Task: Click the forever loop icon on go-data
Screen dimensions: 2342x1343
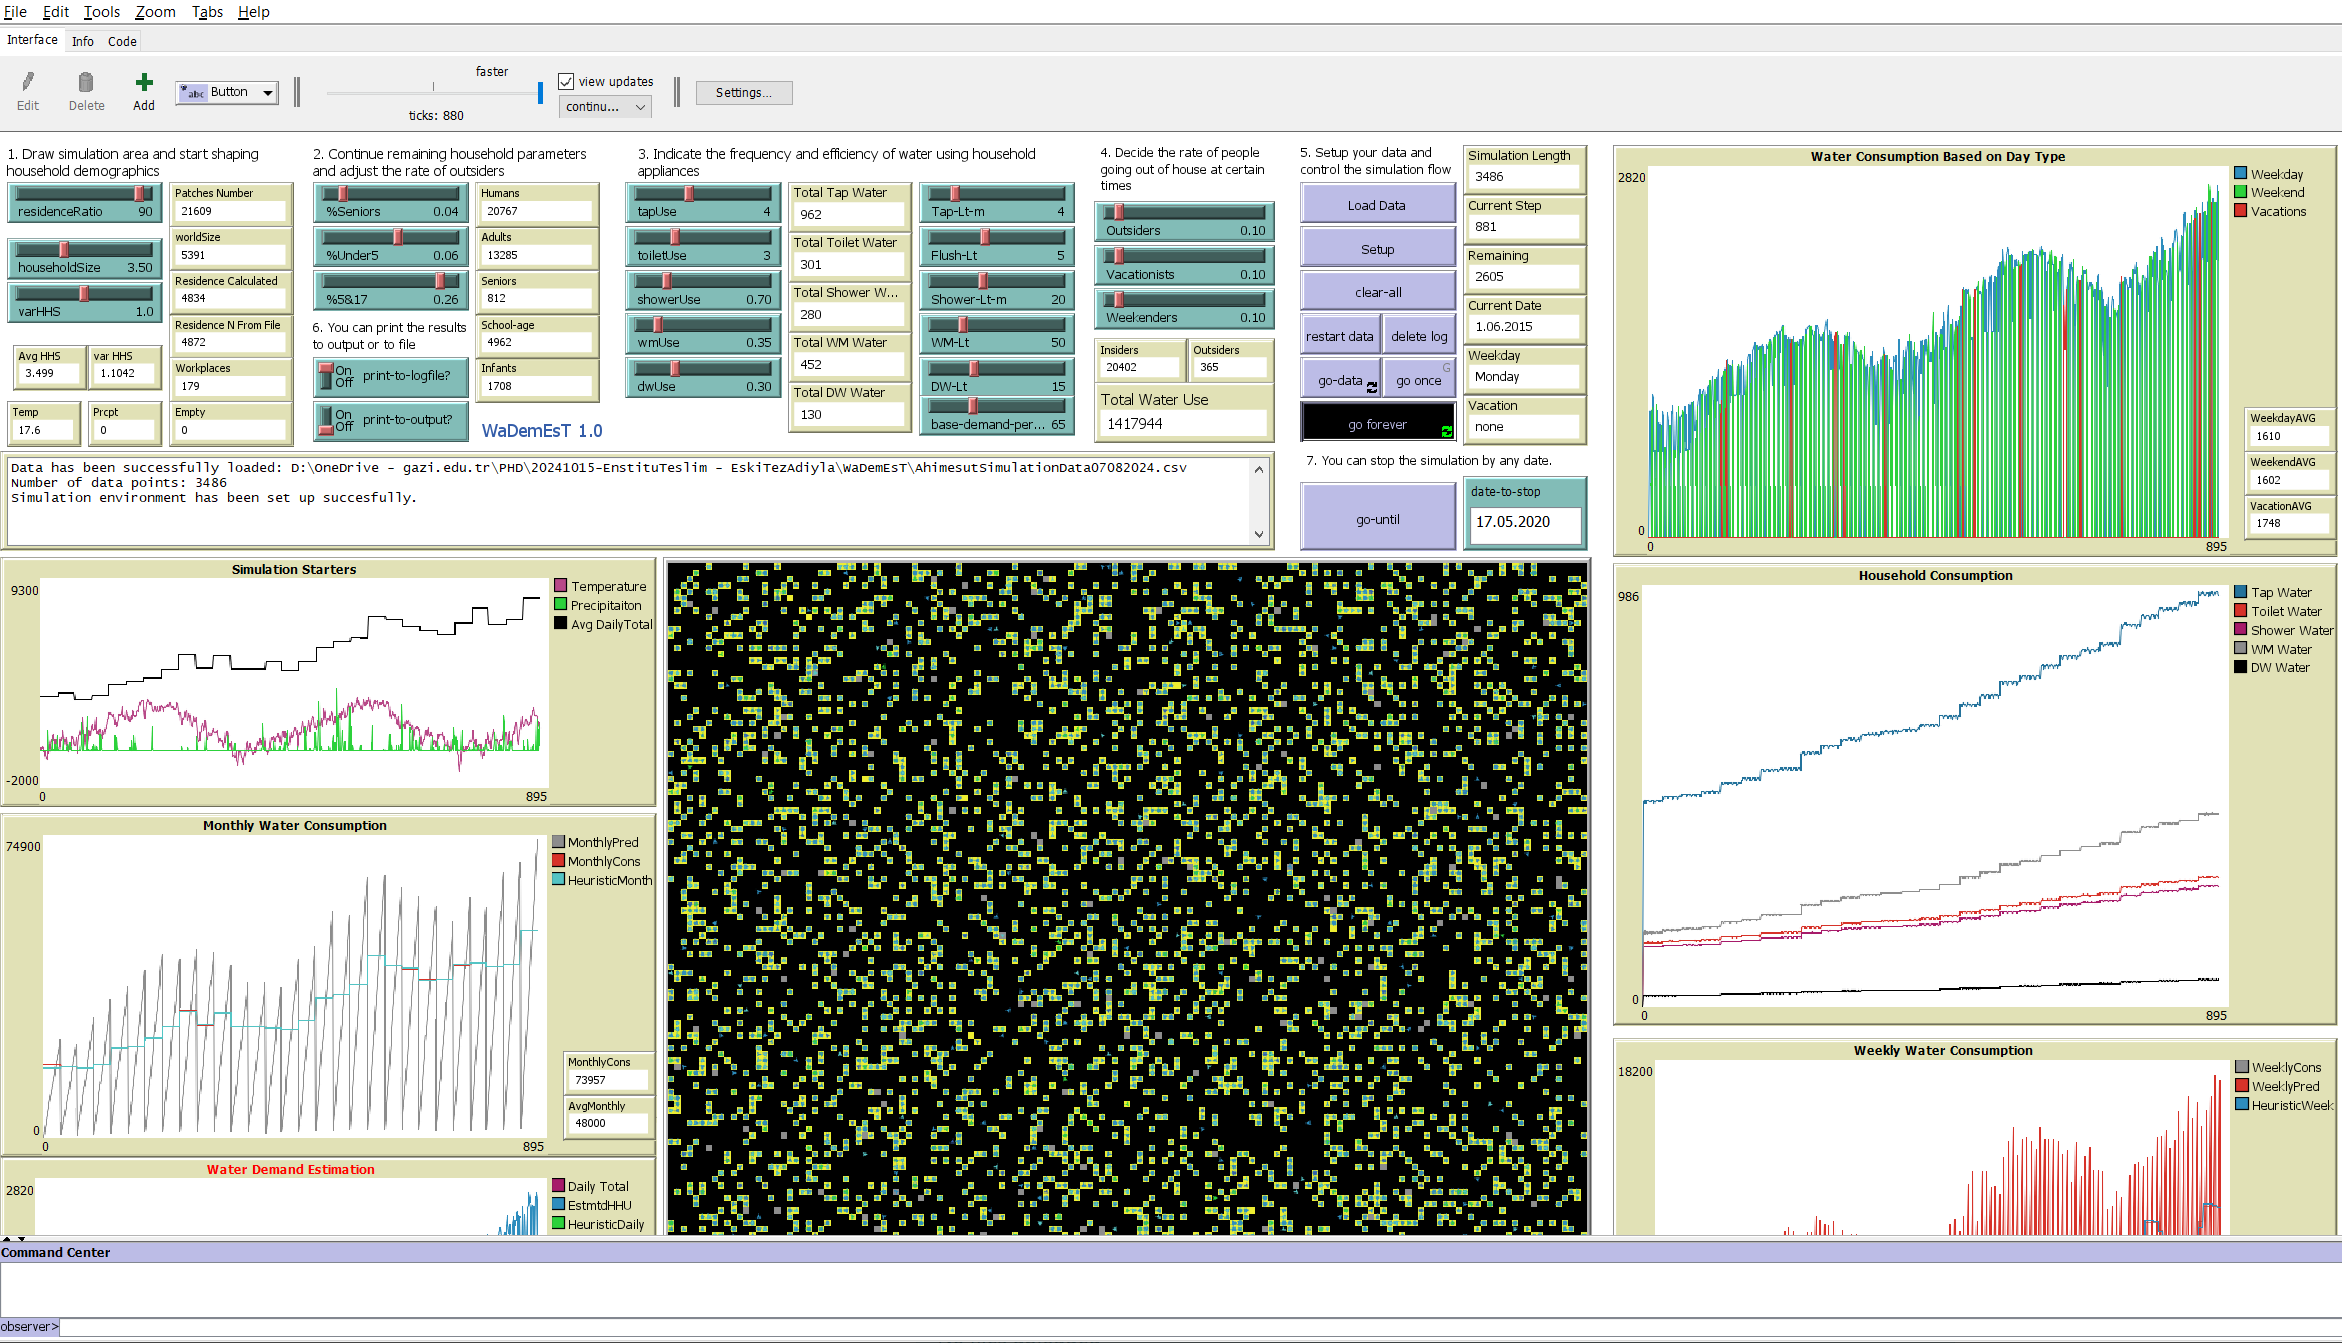Action: (1372, 386)
